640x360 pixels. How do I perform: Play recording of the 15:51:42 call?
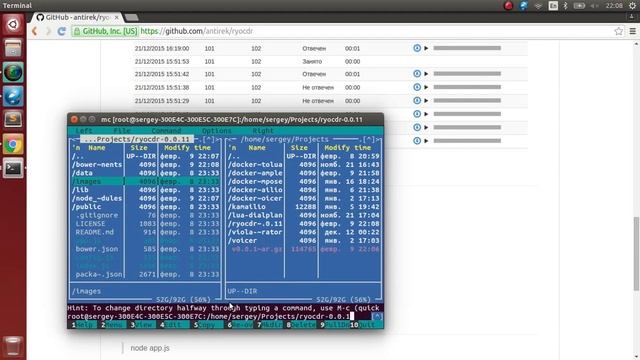426,74
